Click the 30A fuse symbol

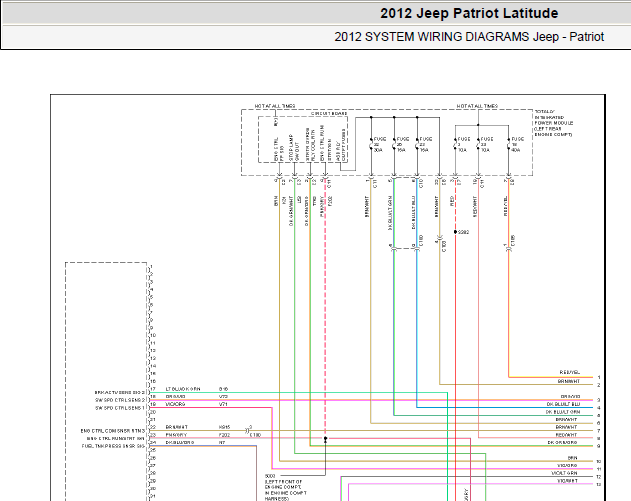click(x=371, y=144)
